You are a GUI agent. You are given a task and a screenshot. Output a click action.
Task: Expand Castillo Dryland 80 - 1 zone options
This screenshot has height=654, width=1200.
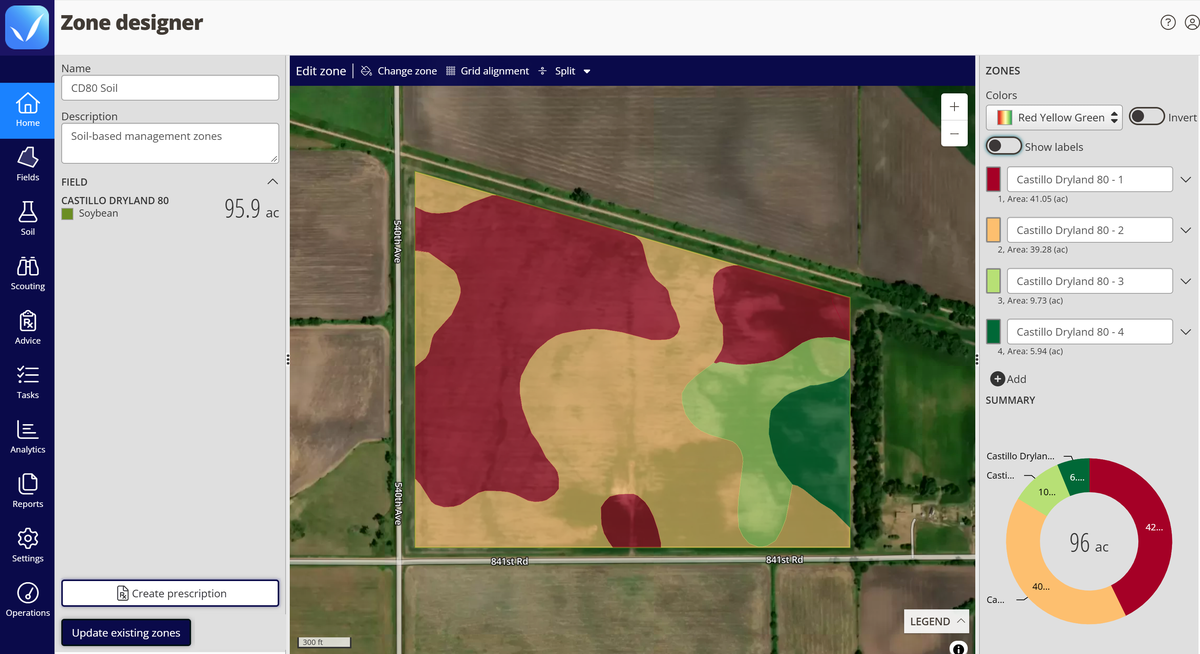[1186, 180]
